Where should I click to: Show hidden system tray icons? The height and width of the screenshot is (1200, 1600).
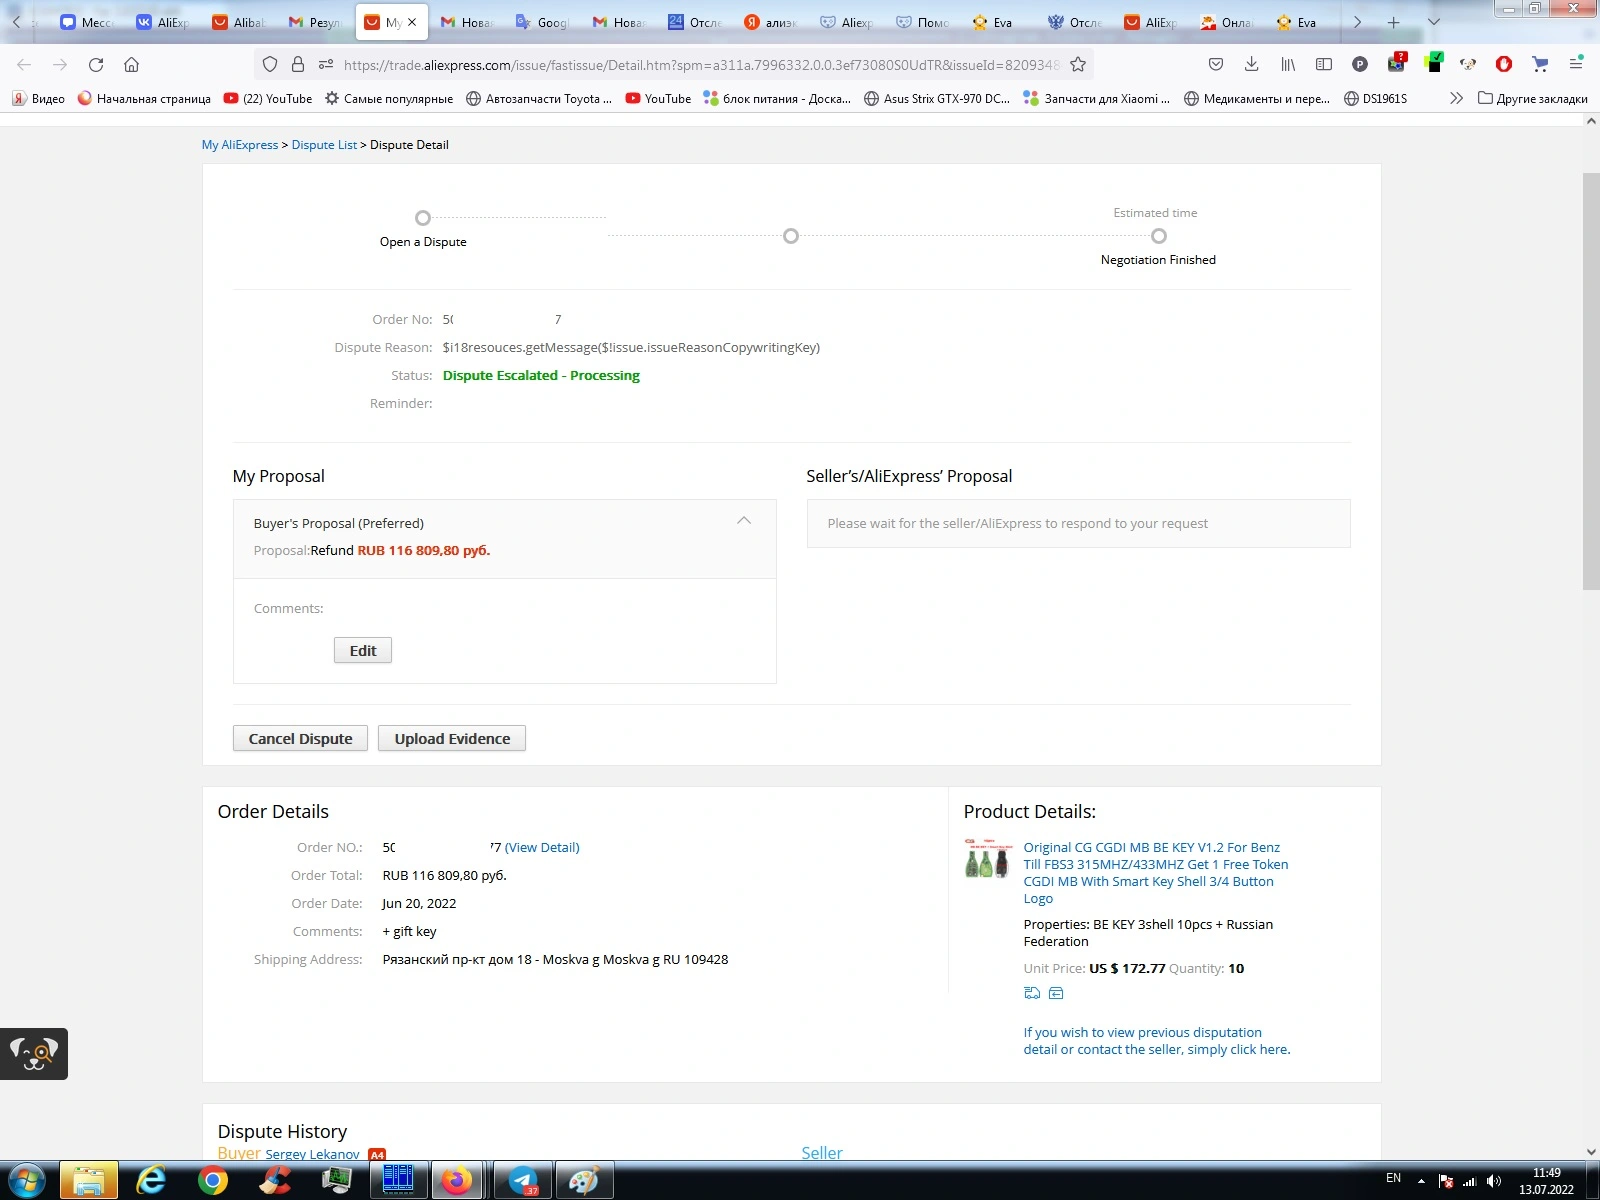[1421, 1181]
